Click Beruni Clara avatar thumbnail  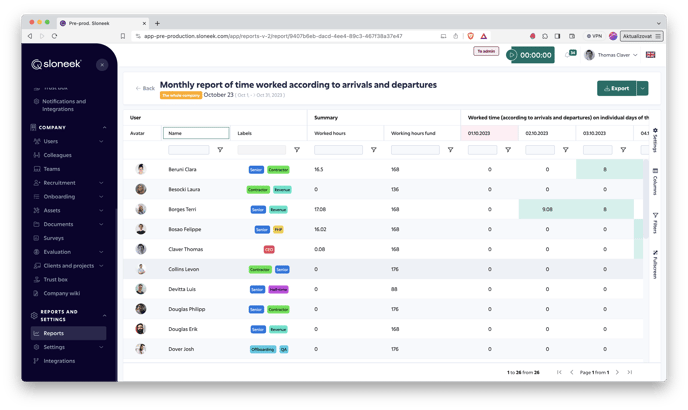tap(141, 169)
